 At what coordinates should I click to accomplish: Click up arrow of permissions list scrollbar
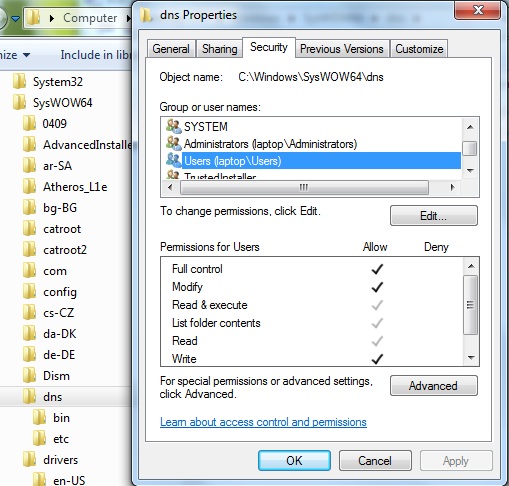click(471, 266)
